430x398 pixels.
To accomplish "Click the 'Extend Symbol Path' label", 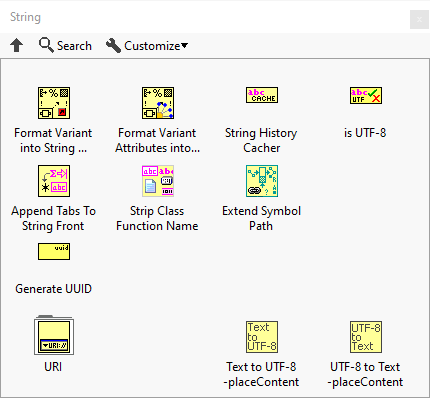I will pos(261,218).
